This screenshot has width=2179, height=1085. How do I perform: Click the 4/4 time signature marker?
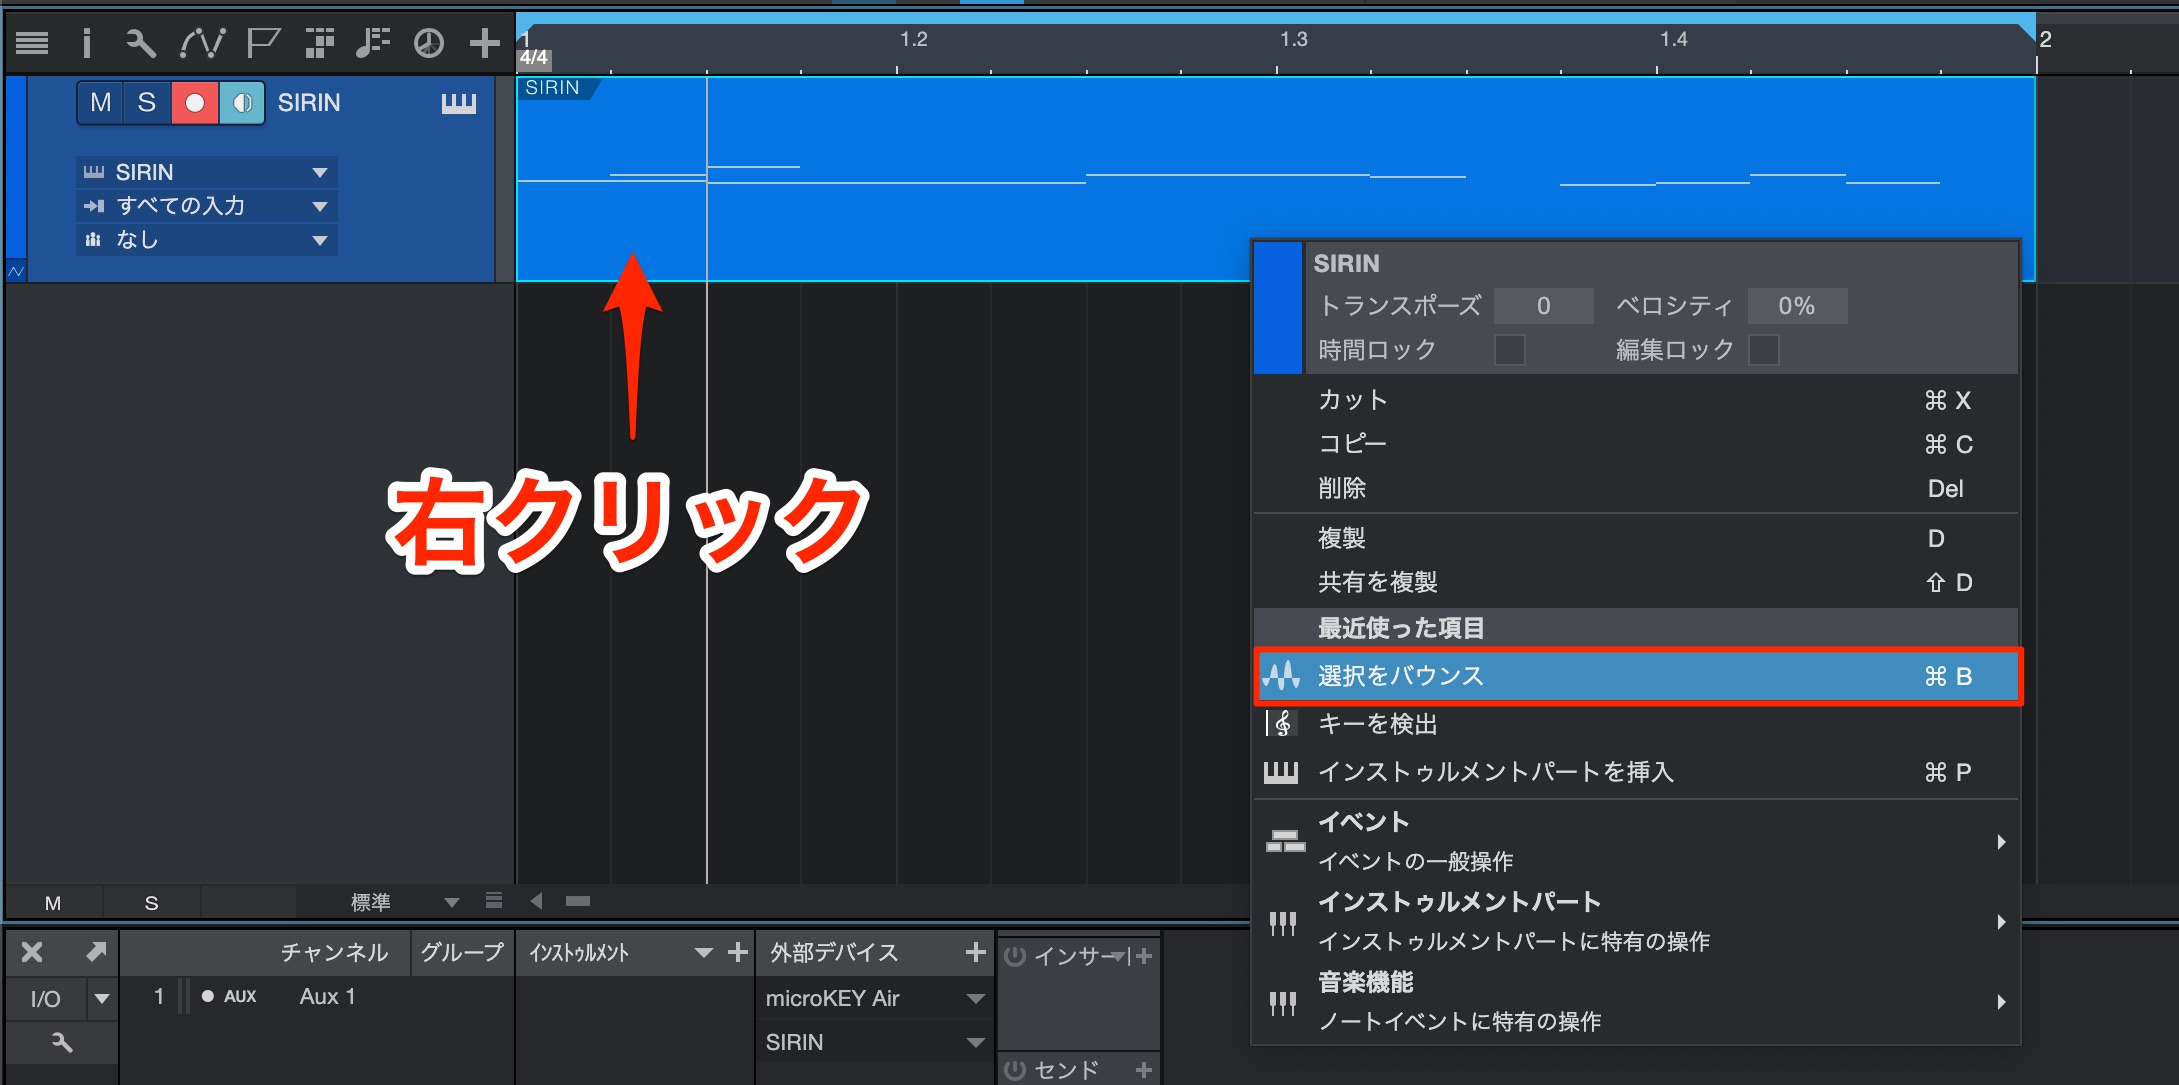[x=534, y=58]
